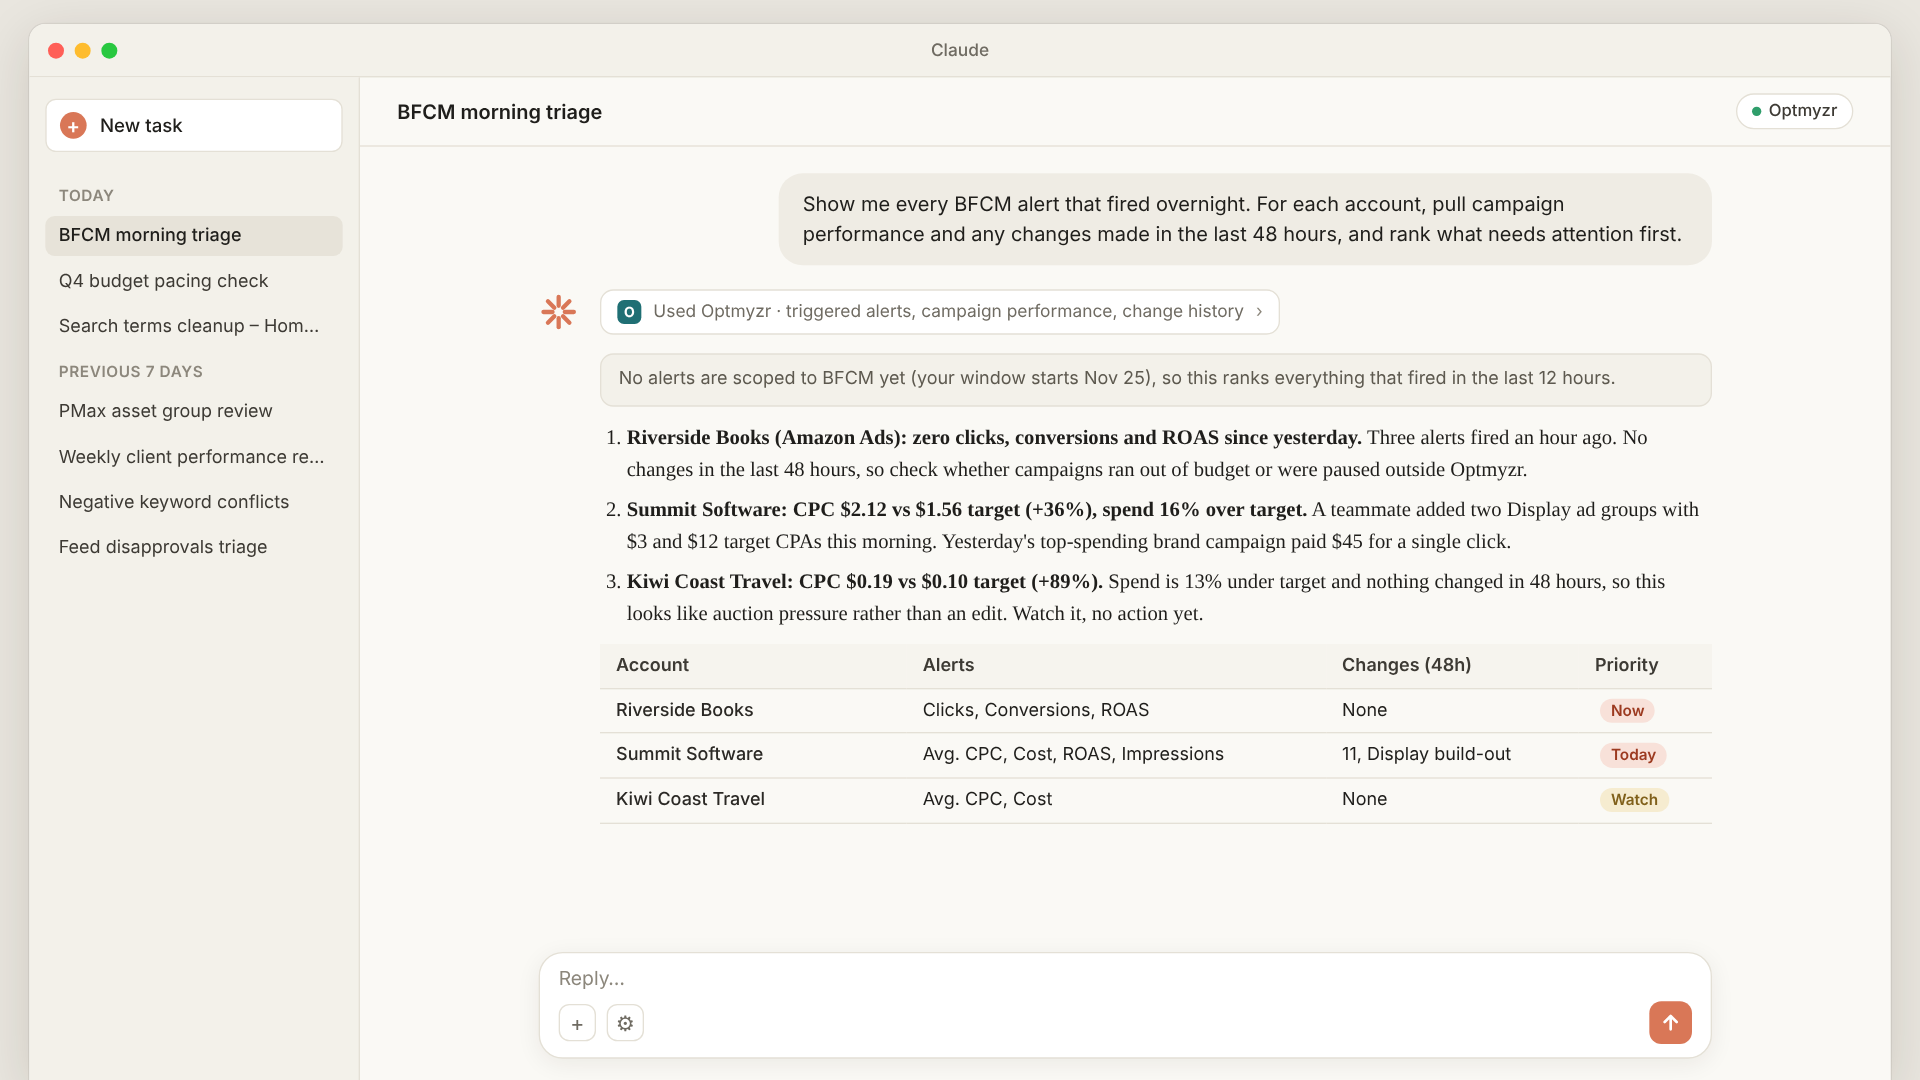The height and width of the screenshot is (1080, 1920).
Task: Click the Claude starburst logo icon
Action: pos(558,312)
